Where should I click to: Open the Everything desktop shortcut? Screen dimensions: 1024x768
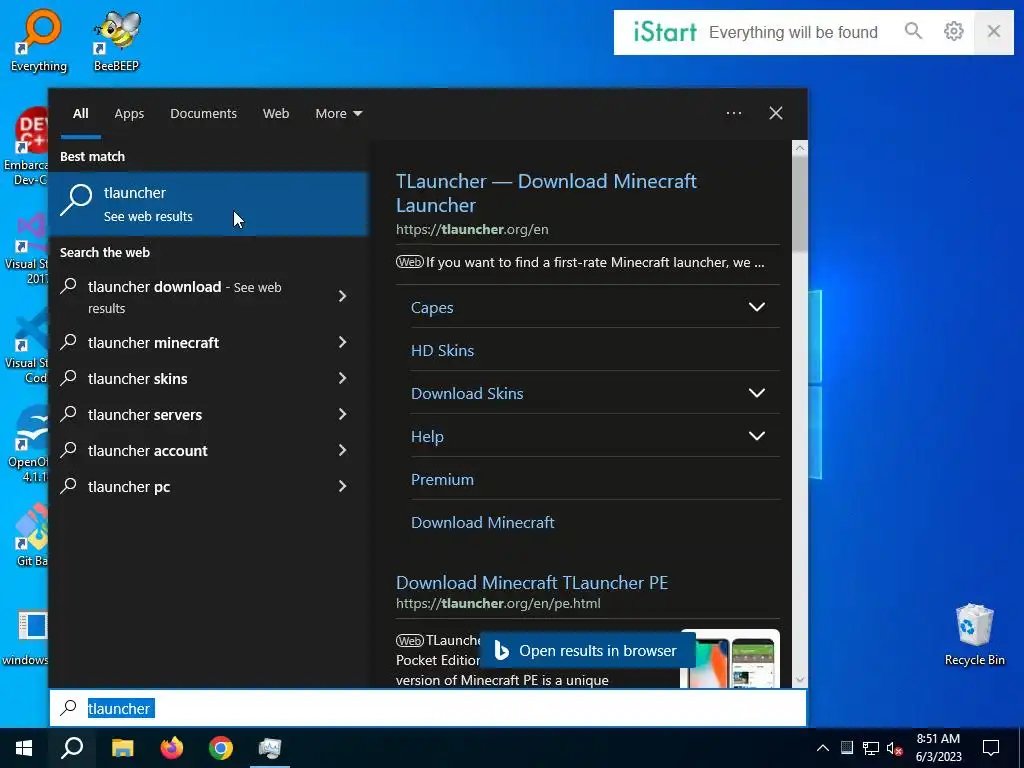coord(39,40)
